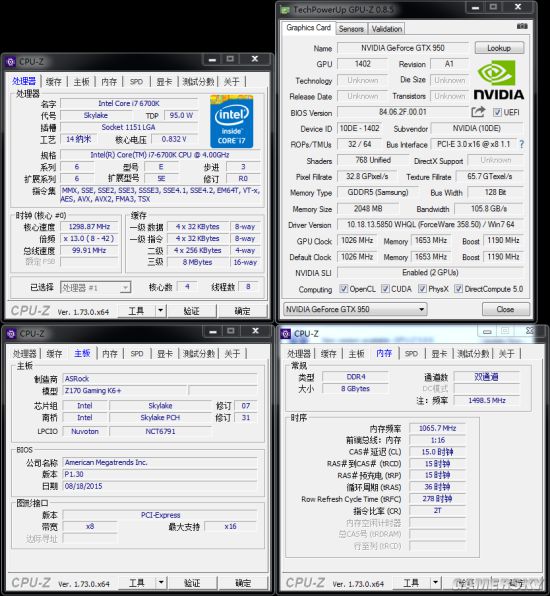Click the DDR4 memory type value

tap(356, 377)
